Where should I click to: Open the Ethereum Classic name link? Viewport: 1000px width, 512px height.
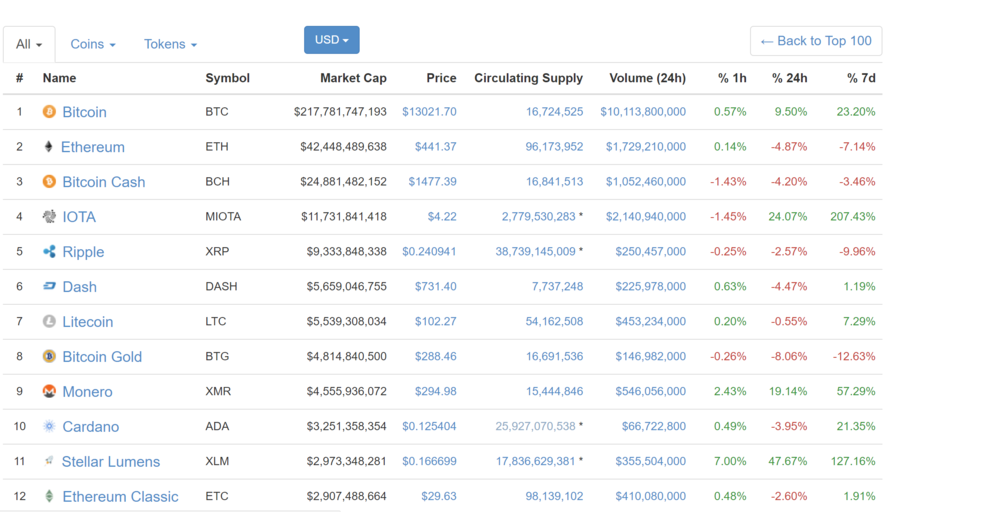tap(120, 497)
